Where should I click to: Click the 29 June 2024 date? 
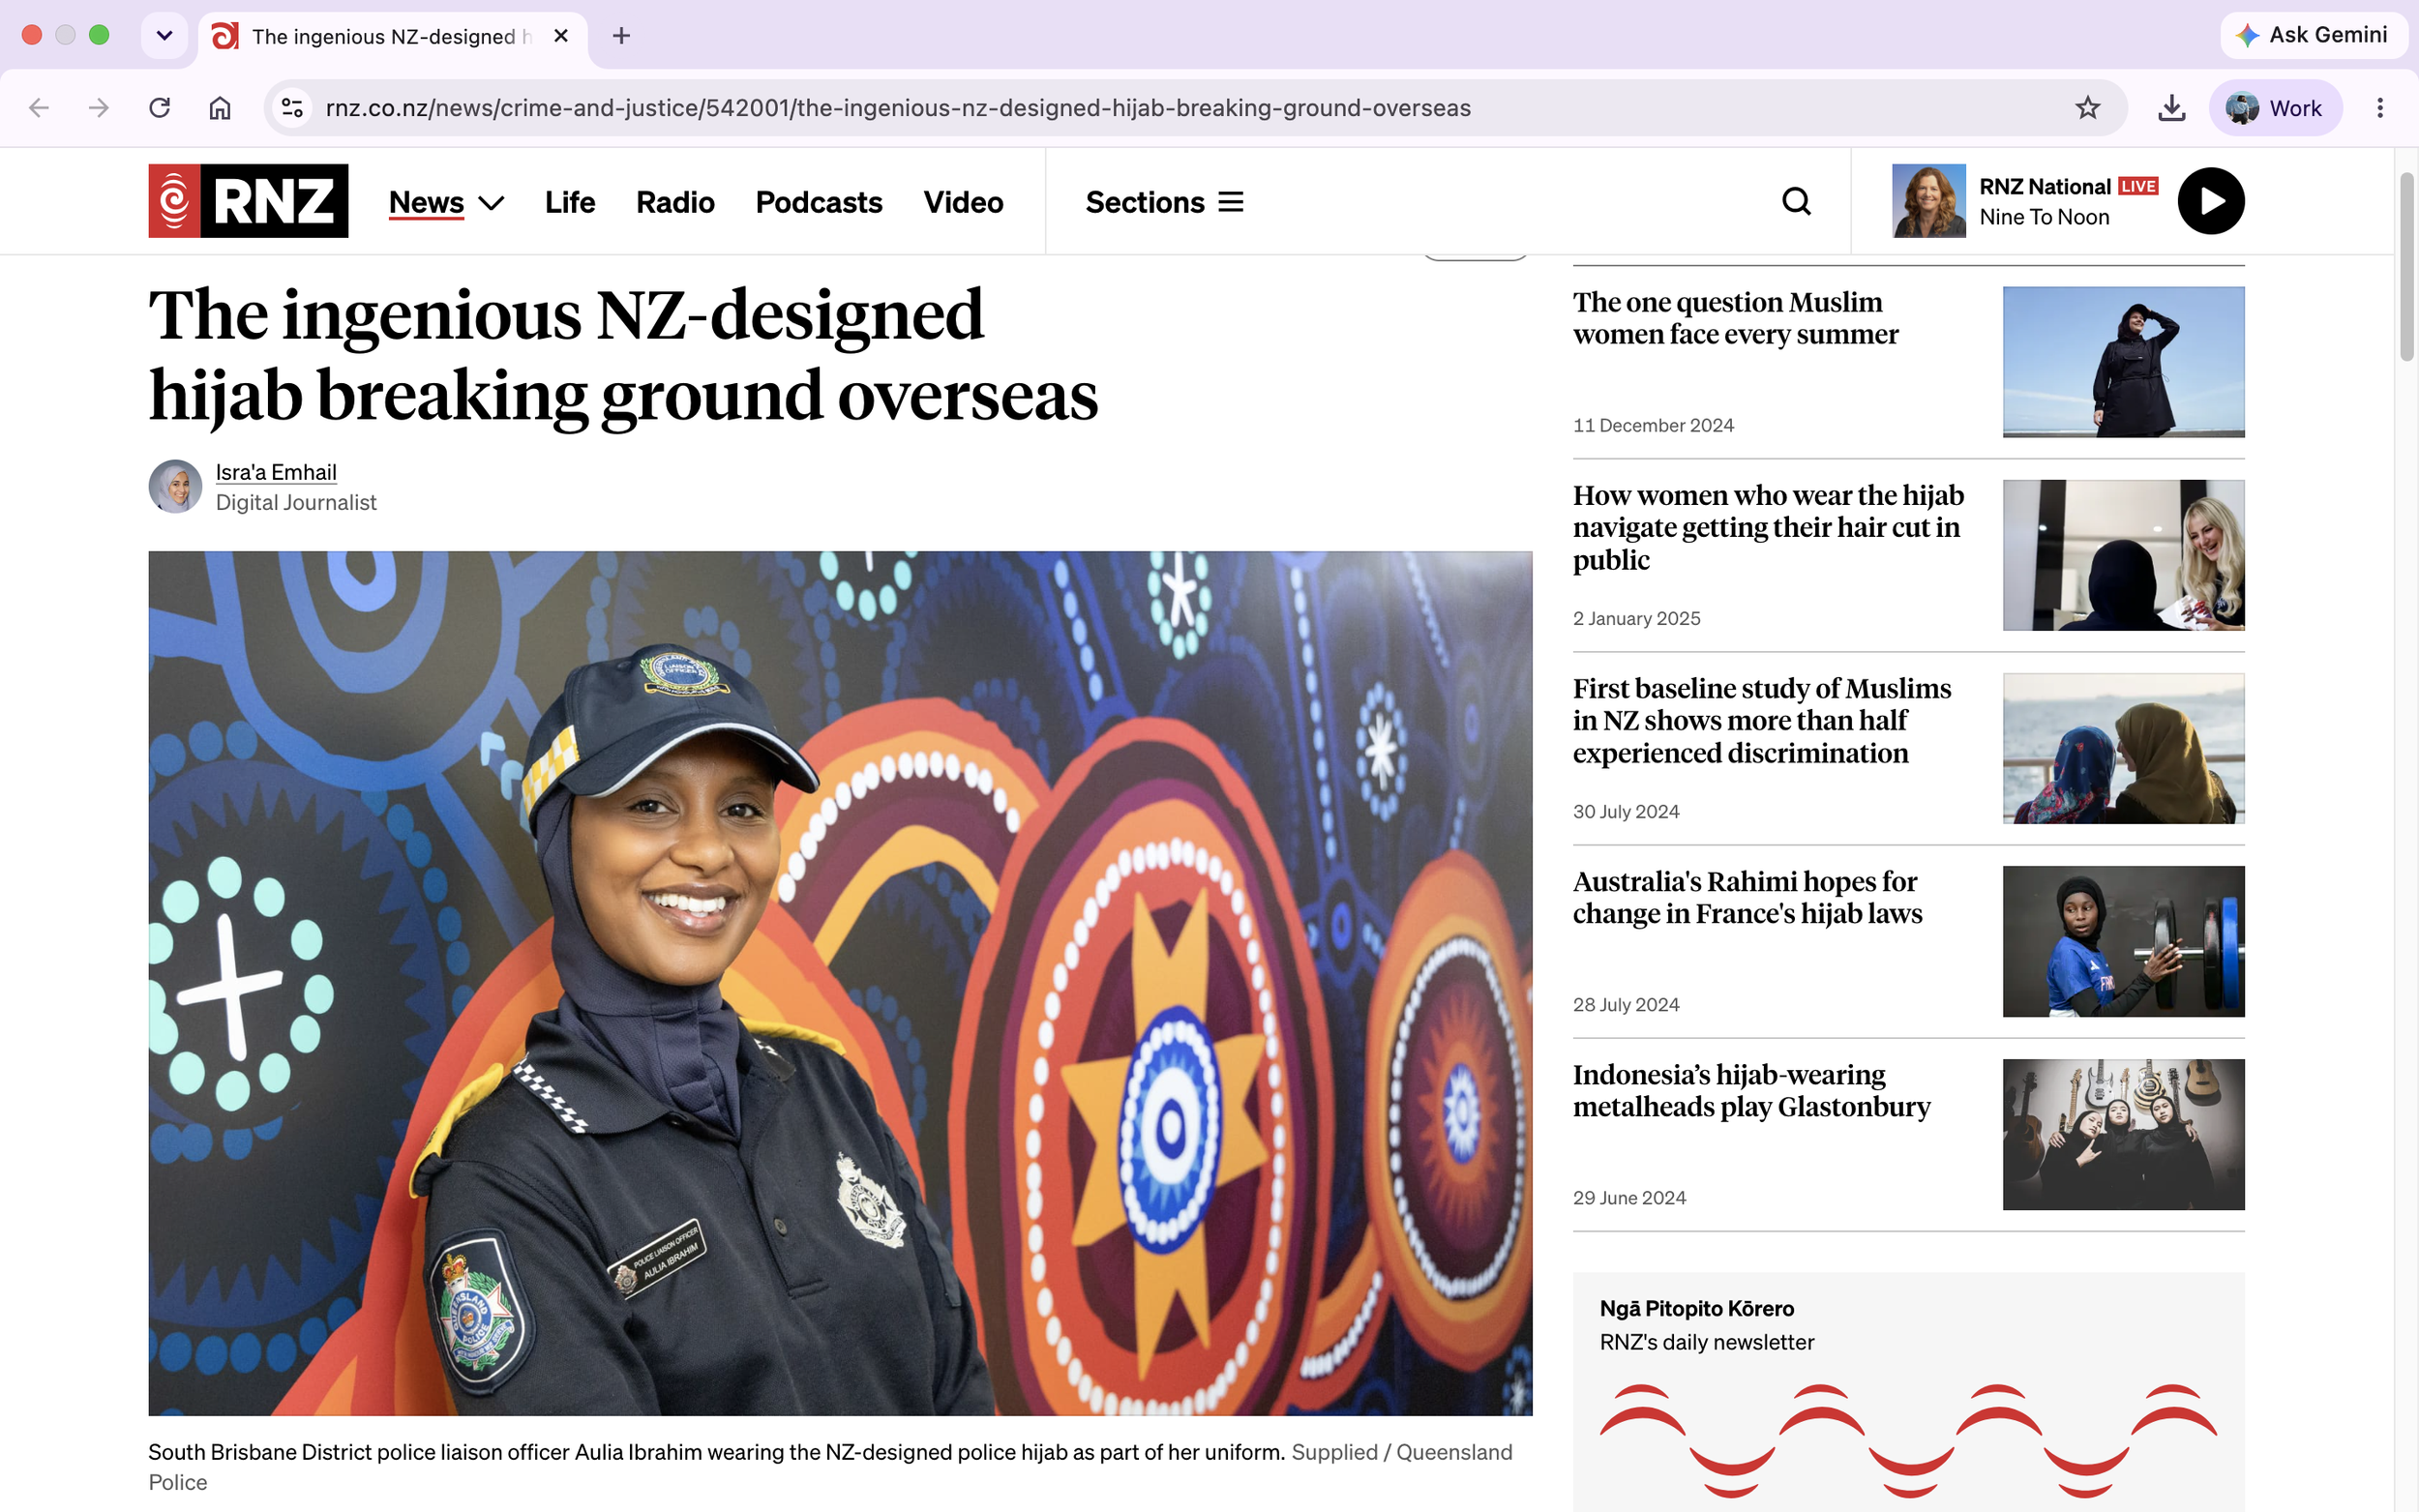[1629, 1197]
